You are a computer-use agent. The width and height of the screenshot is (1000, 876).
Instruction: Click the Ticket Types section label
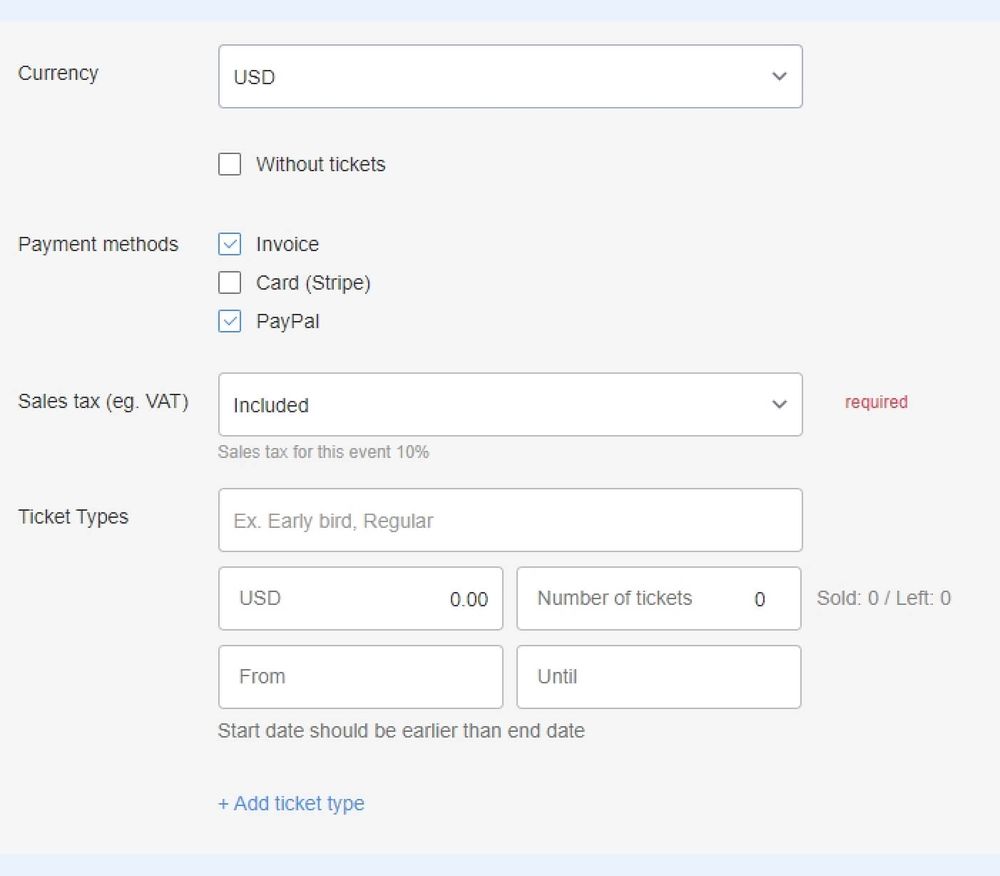(74, 517)
